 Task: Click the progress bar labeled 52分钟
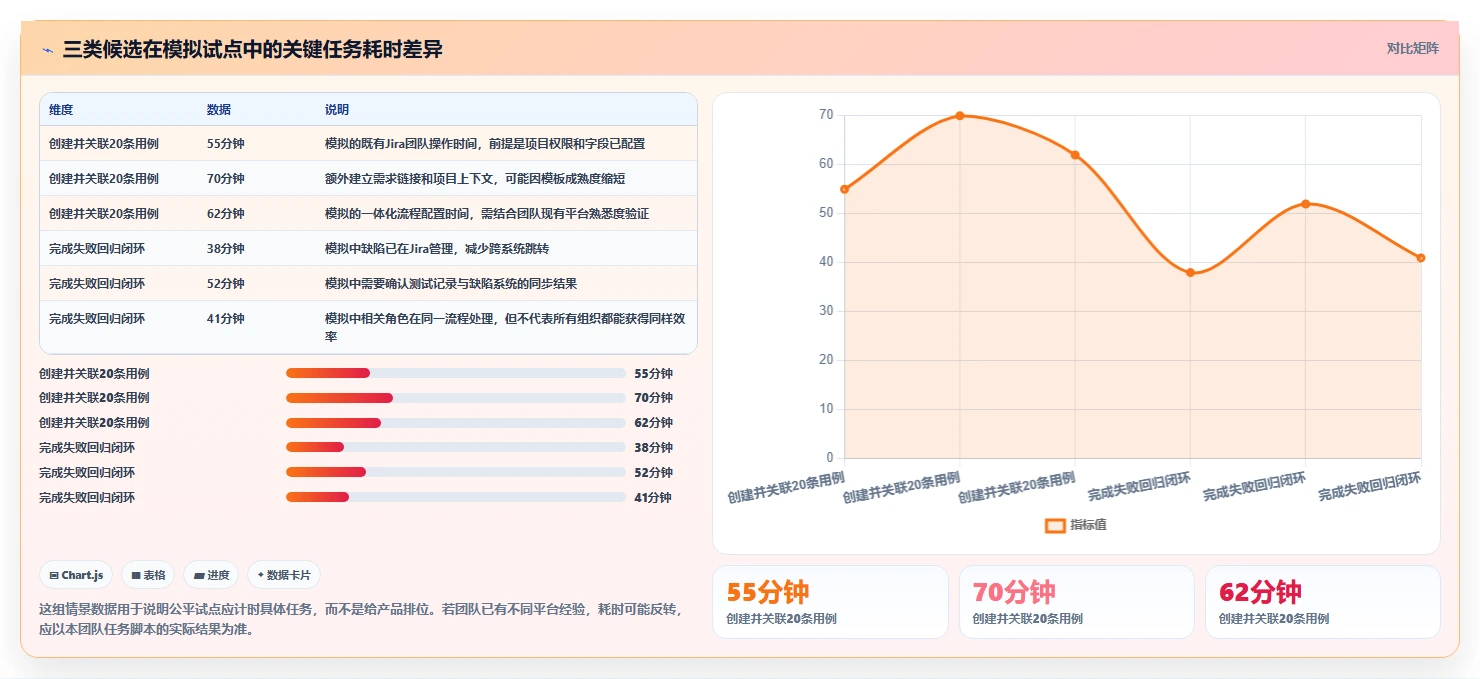click(456, 472)
